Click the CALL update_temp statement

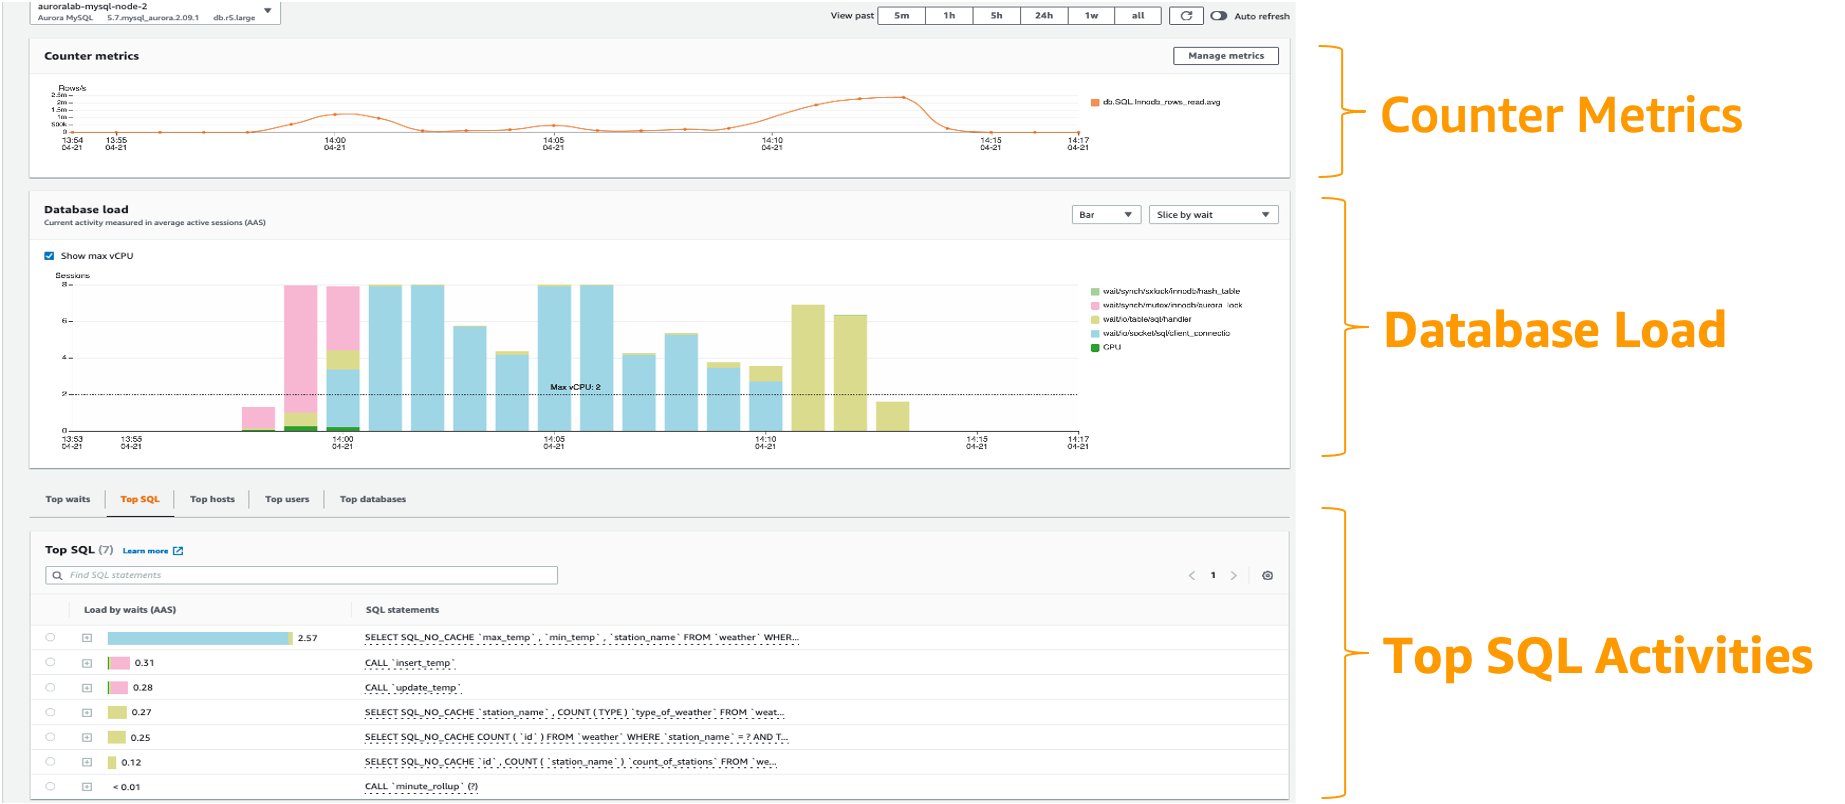tap(412, 688)
